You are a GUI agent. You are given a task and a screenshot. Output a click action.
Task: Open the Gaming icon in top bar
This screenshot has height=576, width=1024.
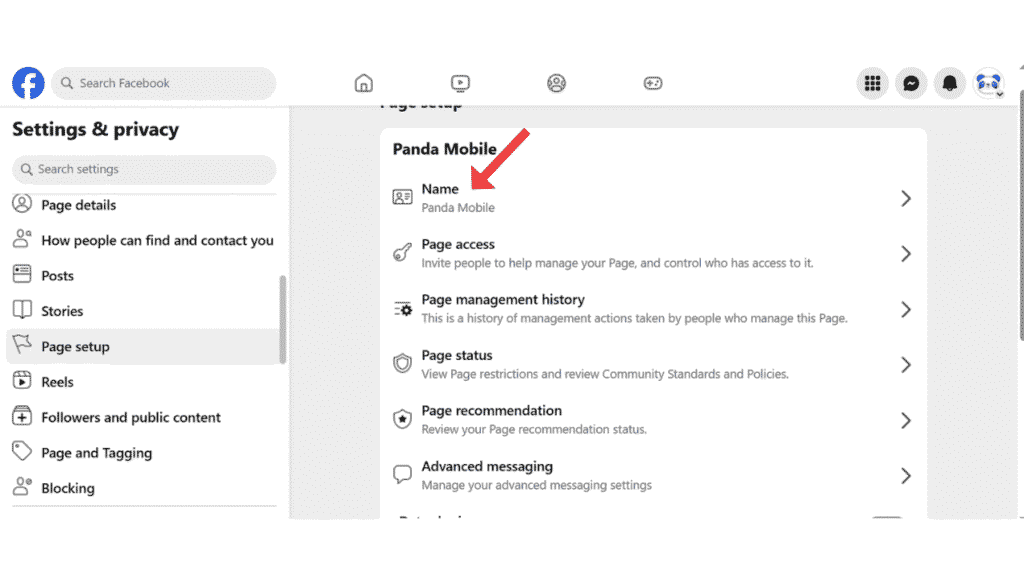coord(653,83)
